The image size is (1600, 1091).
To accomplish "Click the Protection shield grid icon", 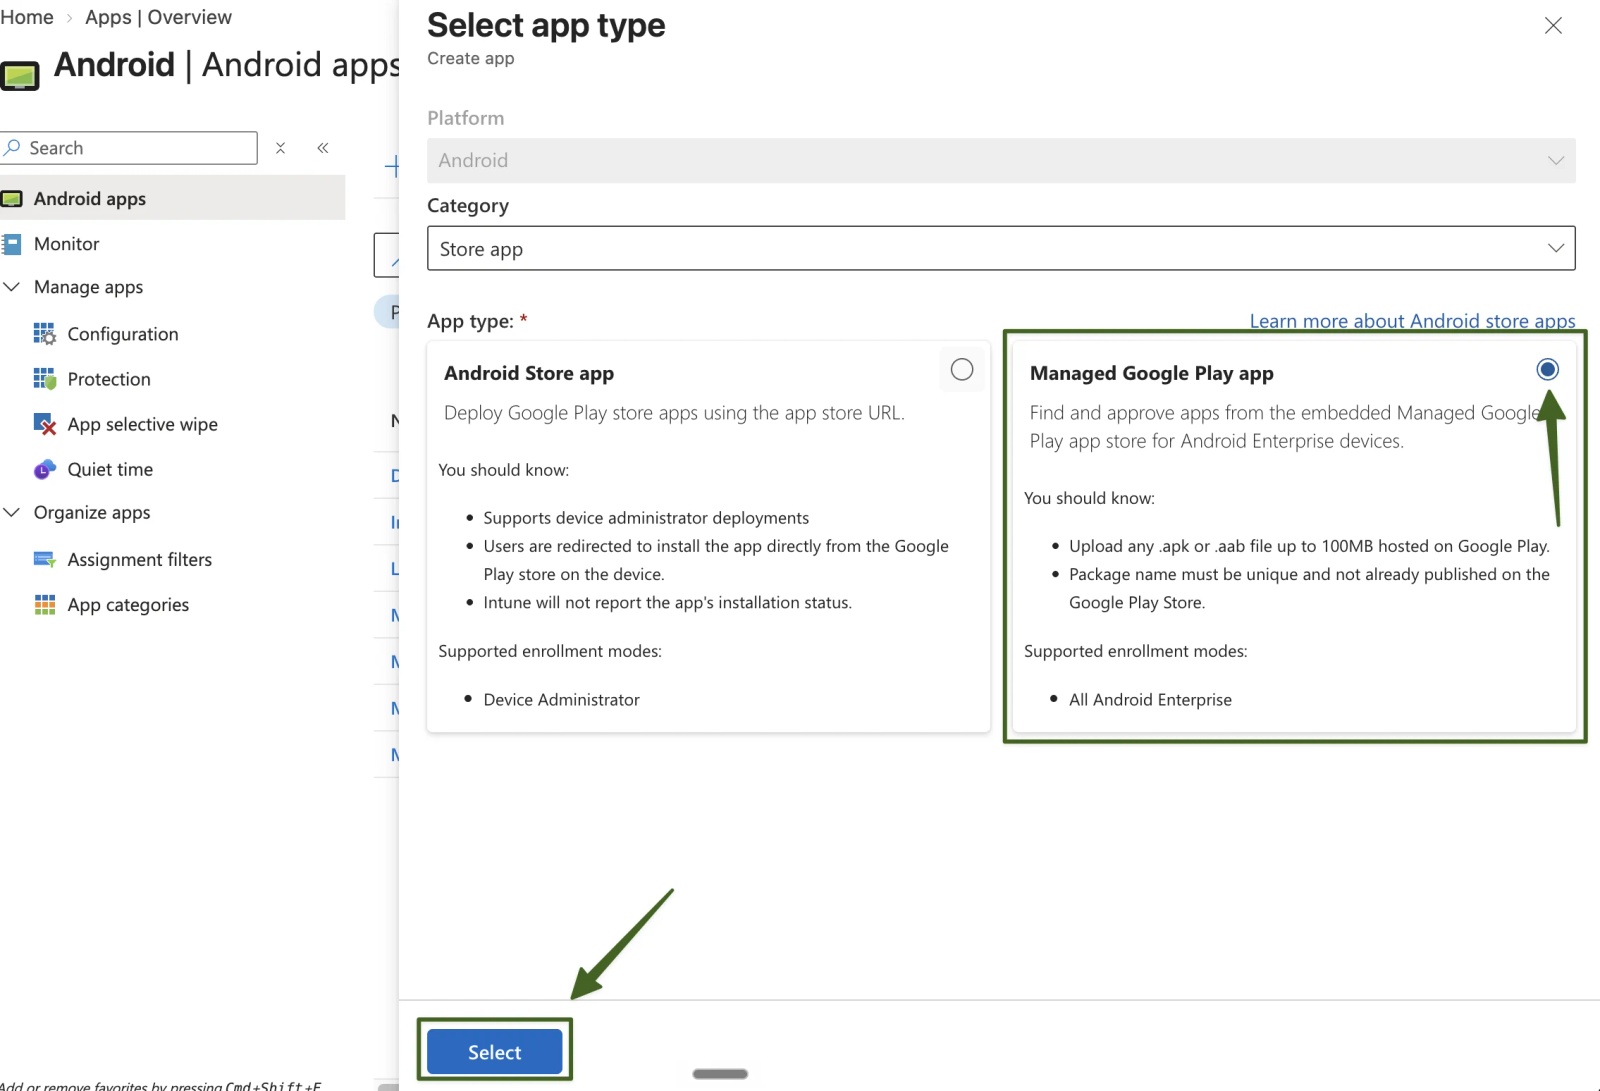I will coord(45,379).
